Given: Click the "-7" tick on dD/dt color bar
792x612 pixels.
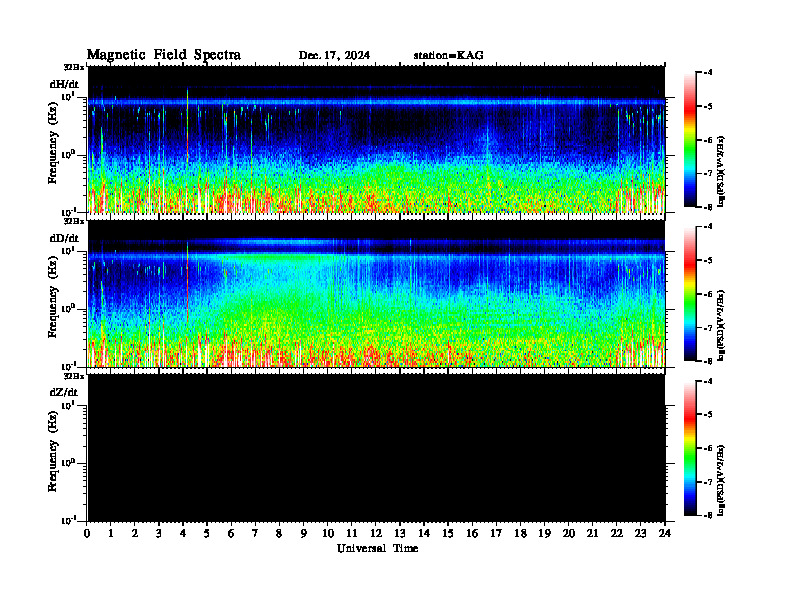Looking at the screenshot, I should pos(708,328).
